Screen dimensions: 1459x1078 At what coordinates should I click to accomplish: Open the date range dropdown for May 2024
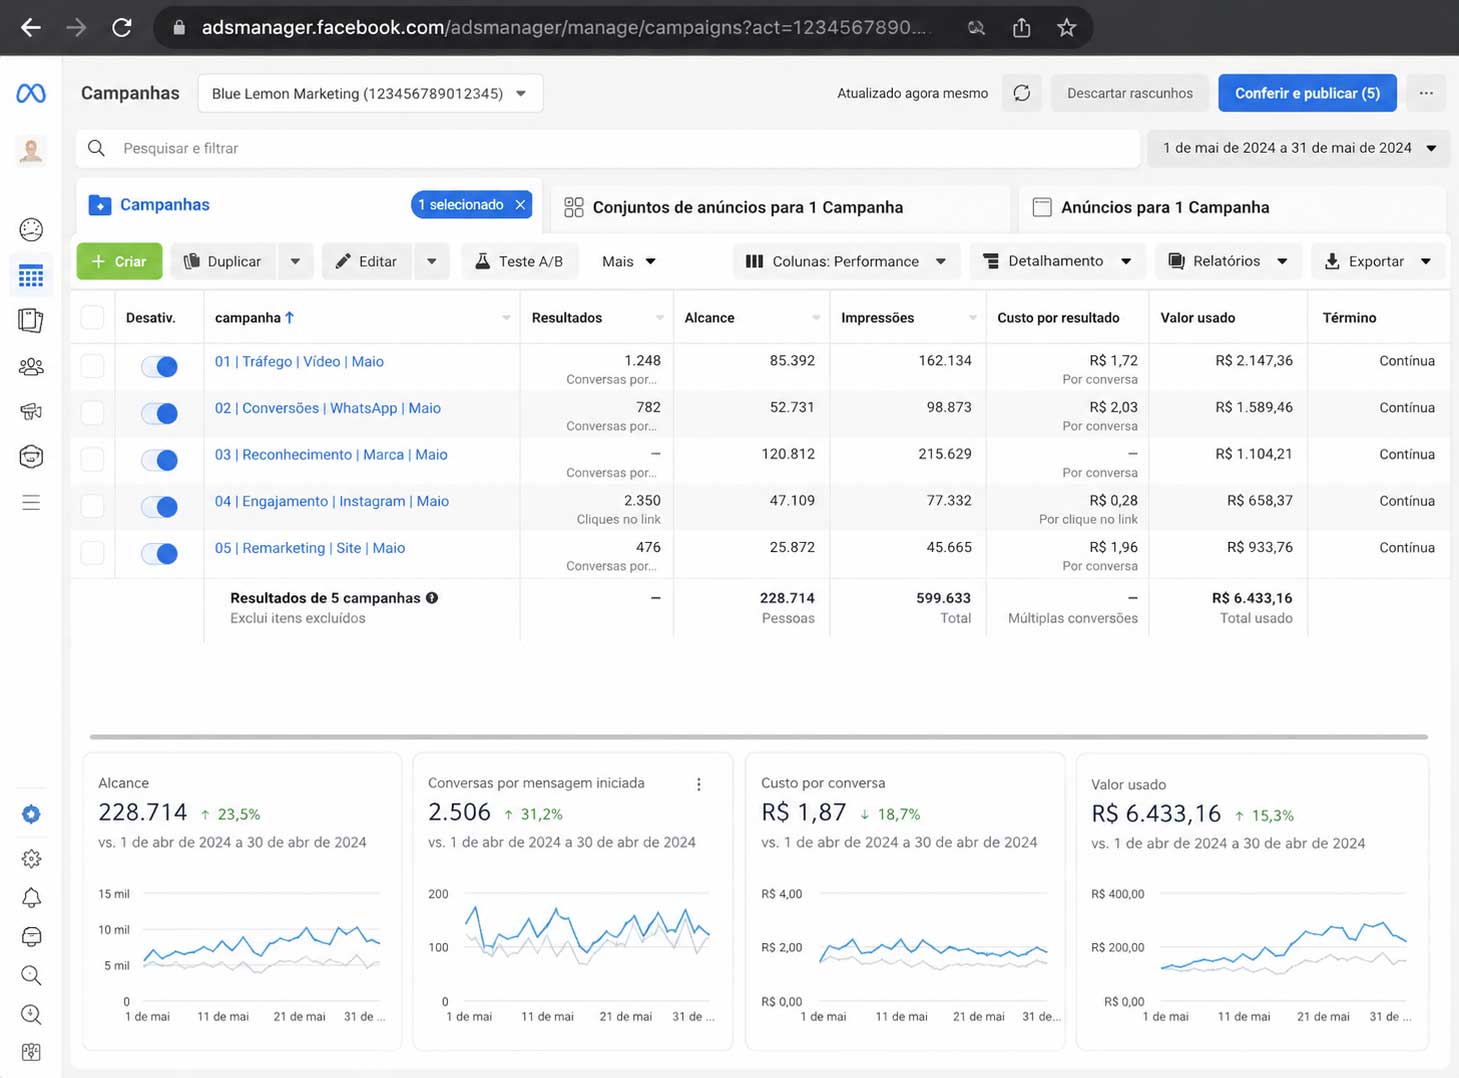(x=1298, y=148)
